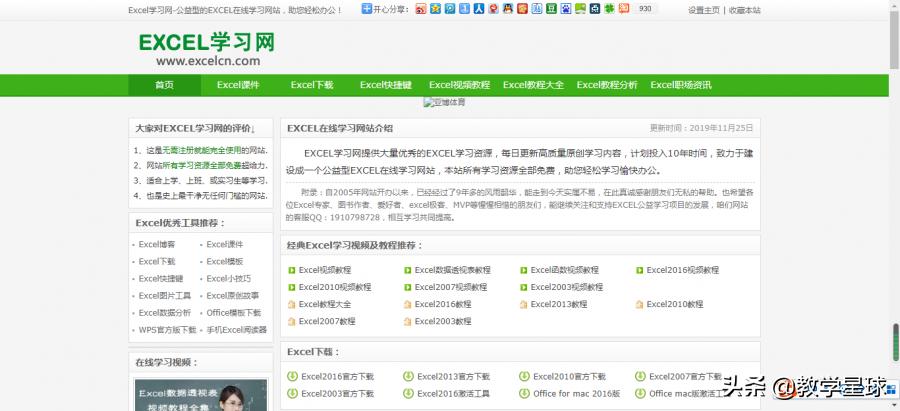900x411 pixels.
Task: Click the 所有学习资源全部免费 green link
Action: pyautogui.click(x=201, y=165)
